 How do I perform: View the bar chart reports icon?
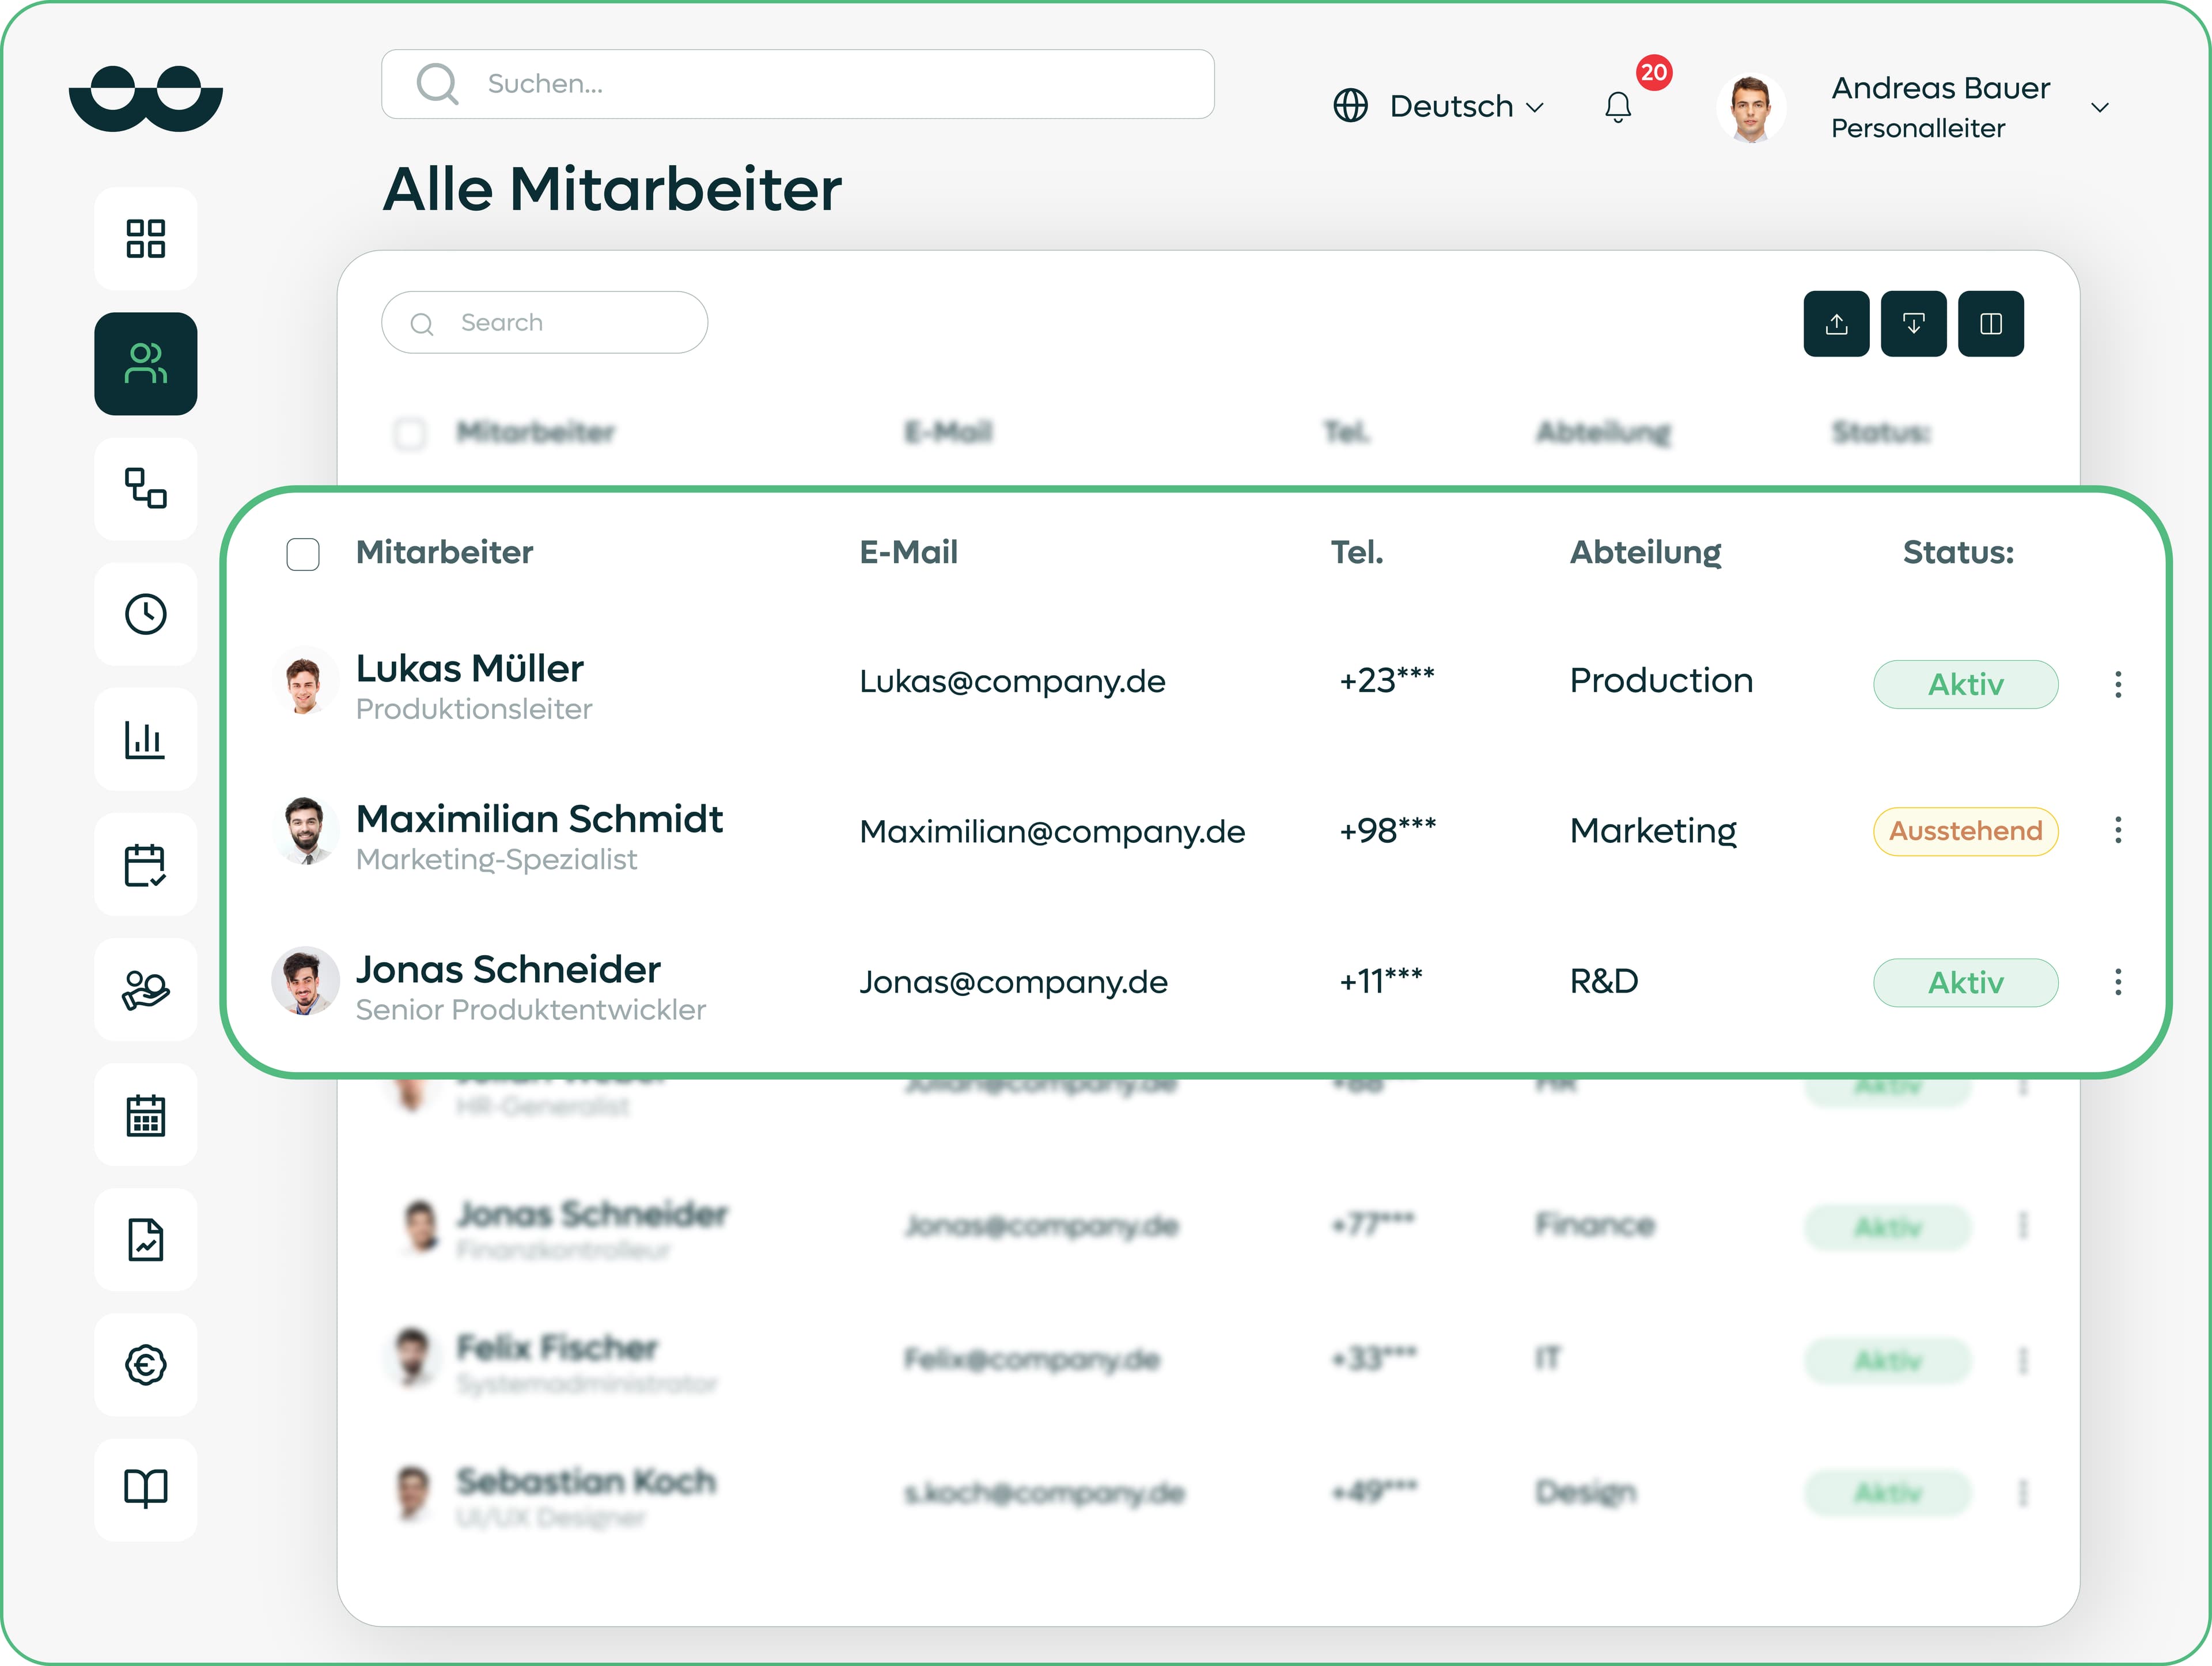(146, 739)
